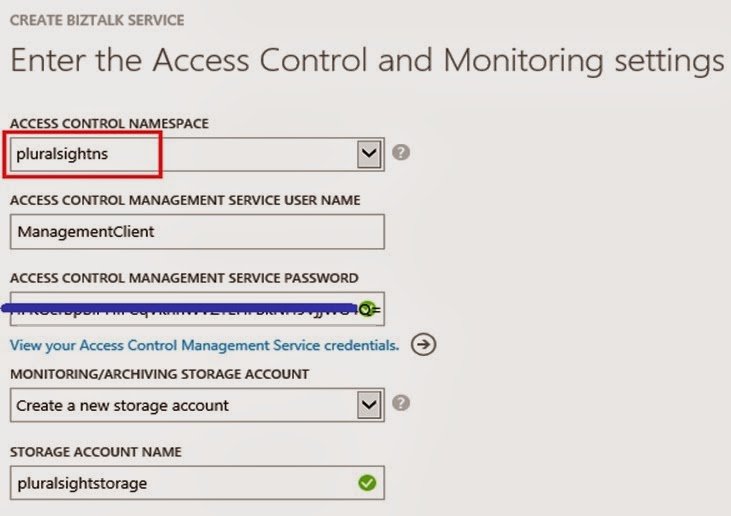
Task: Click the 'ACCESS CONTROL NAMESPACE' label
Action: pyautogui.click(x=109, y=123)
